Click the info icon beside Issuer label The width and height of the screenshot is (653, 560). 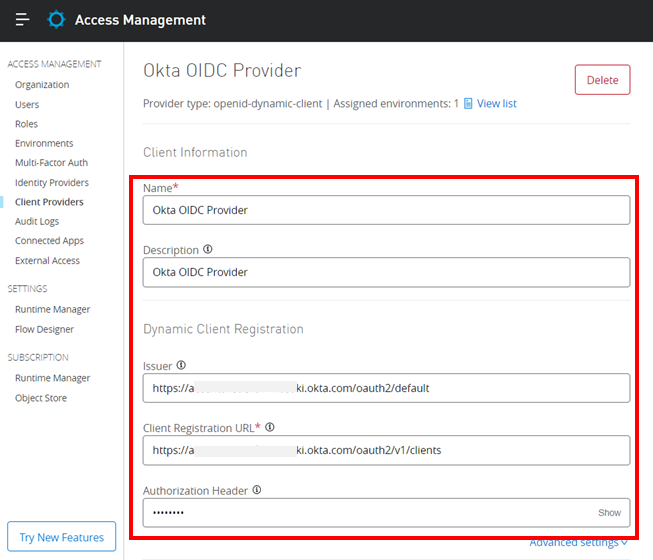click(181, 366)
